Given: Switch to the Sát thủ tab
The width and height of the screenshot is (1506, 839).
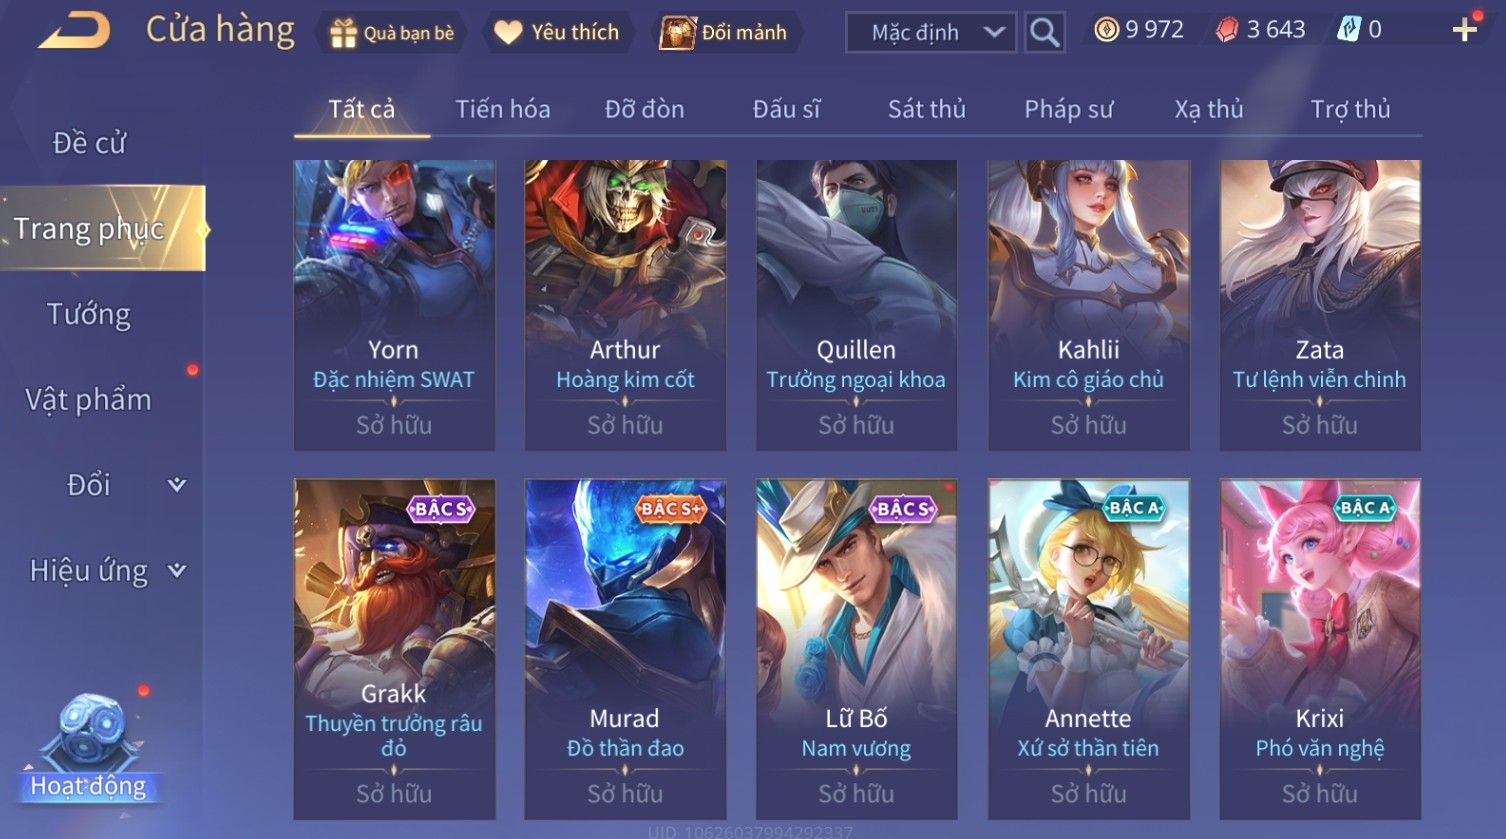Looking at the screenshot, I should pos(926,109).
